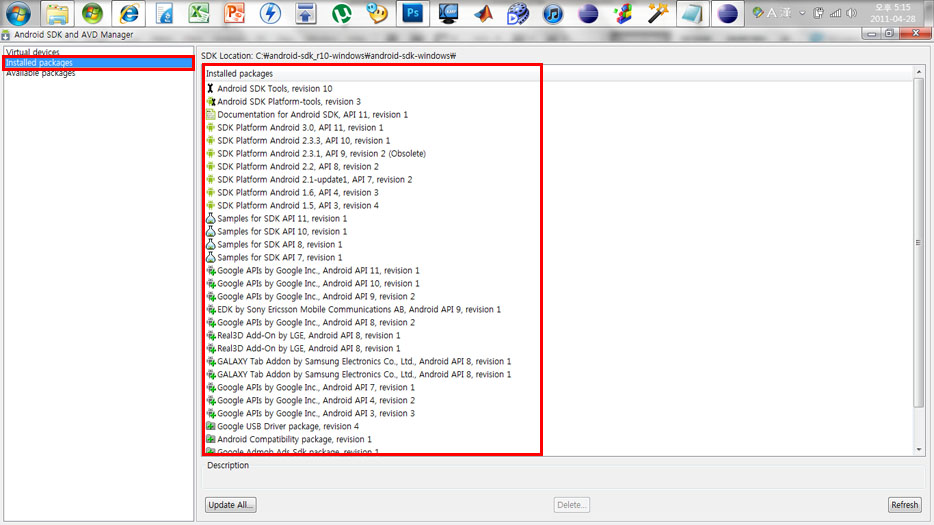Viewport: 934px width, 525px height.
Task: Open Excel from the taskbar
Action: [x=199, y=13]
